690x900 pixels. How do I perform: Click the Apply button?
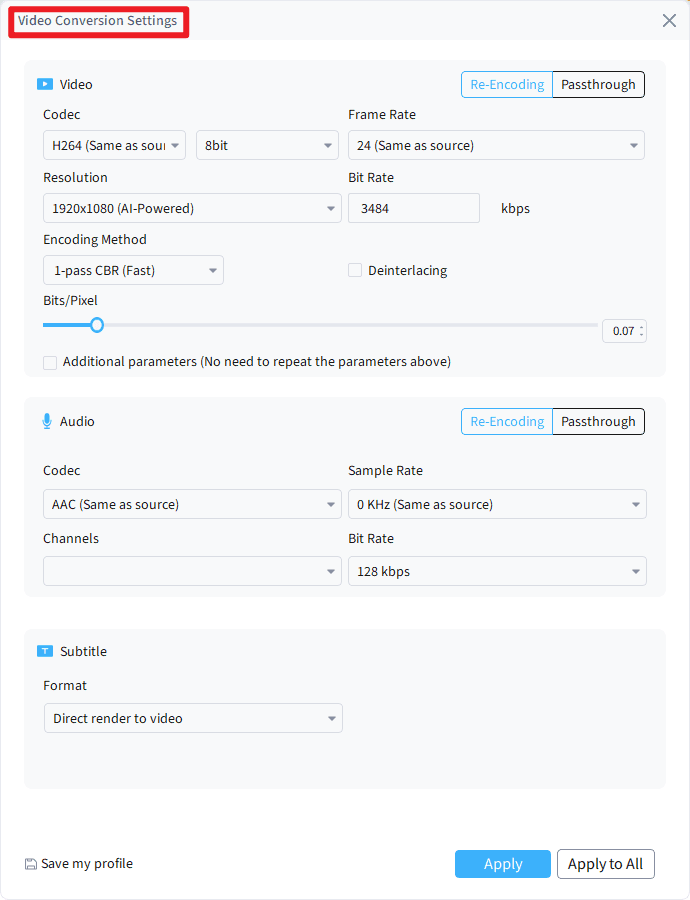point(502,863)
